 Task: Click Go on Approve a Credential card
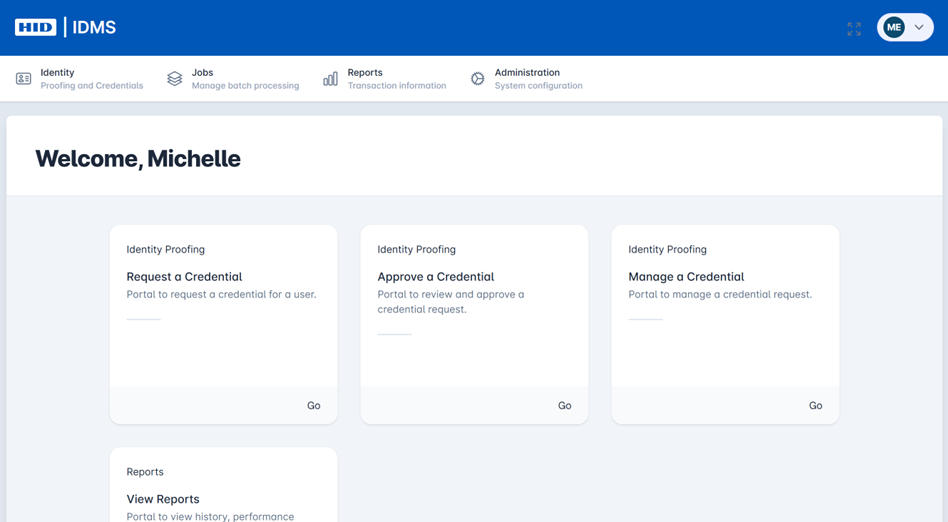coord(565,405)
